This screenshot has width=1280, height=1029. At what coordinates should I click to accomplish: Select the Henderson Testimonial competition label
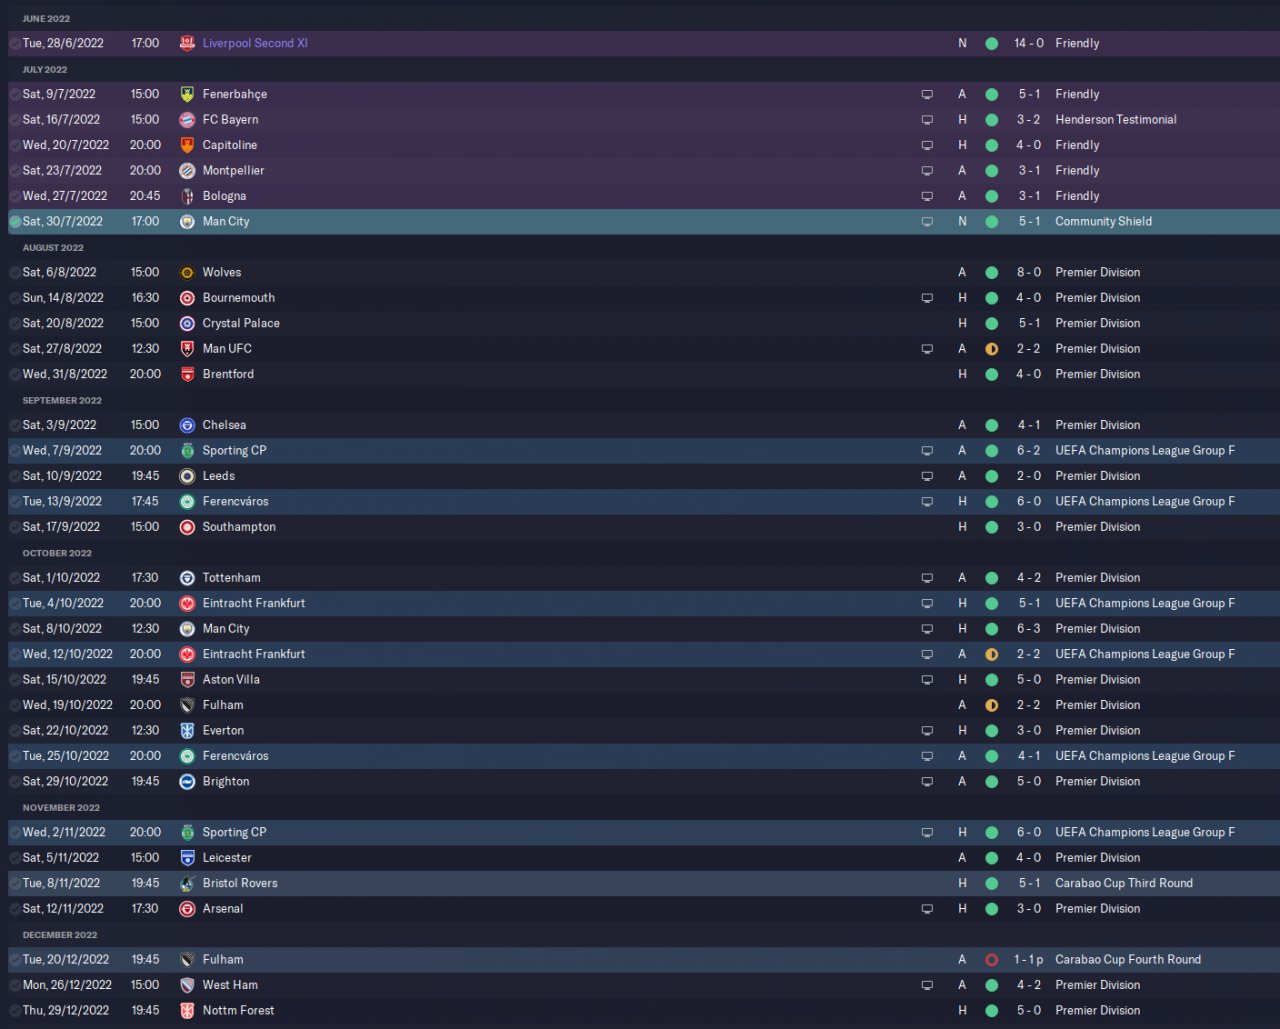point(1116,120)
